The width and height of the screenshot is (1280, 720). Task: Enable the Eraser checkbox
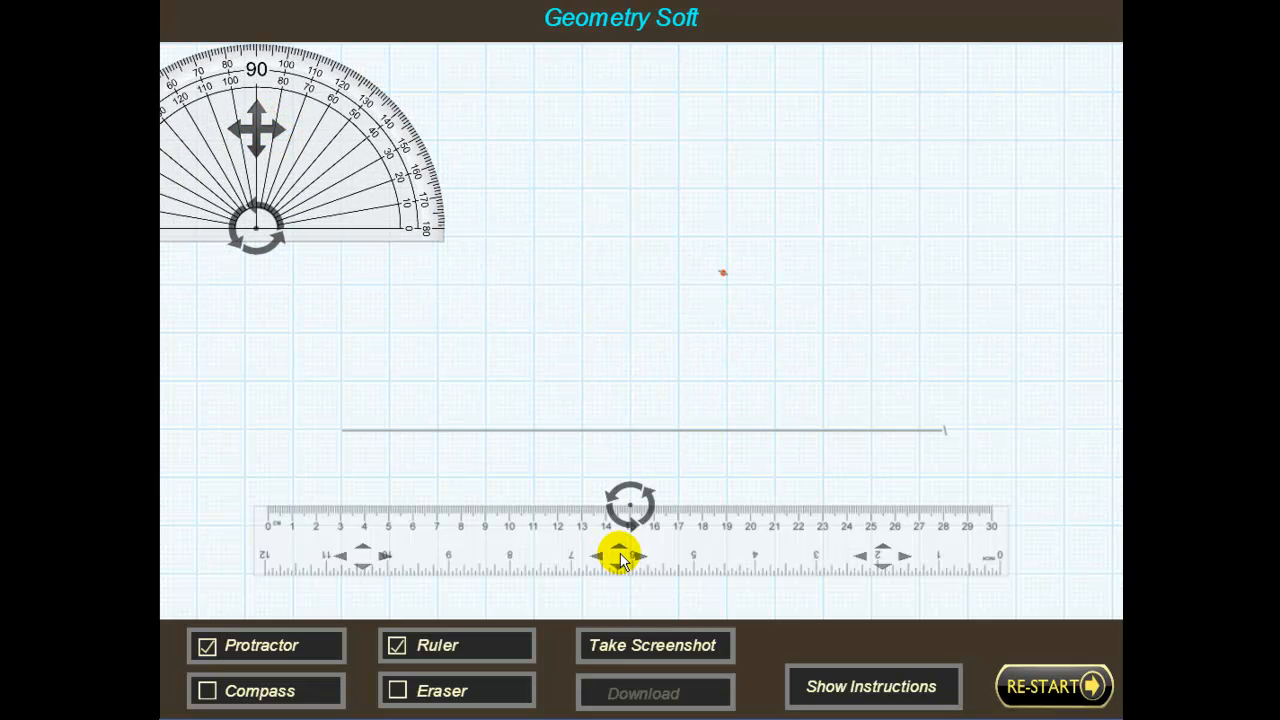tap(397, 690)
